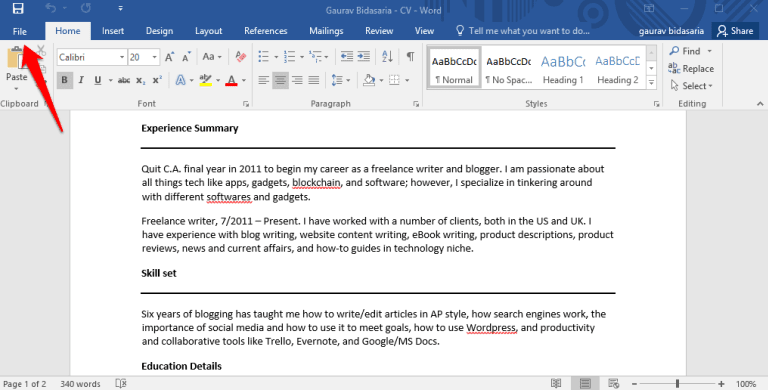Switch to the Layout tab
This screenshot has width=768, height=390.
(209, 31)
